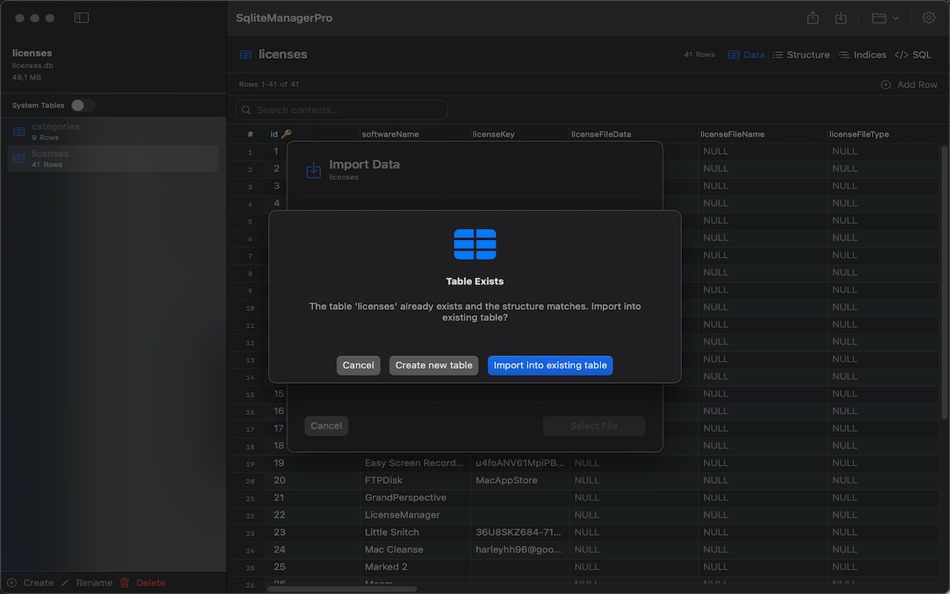Open the folder dropdown in the title bar
This screenshot has width=950, height=594.
(879, 17)
